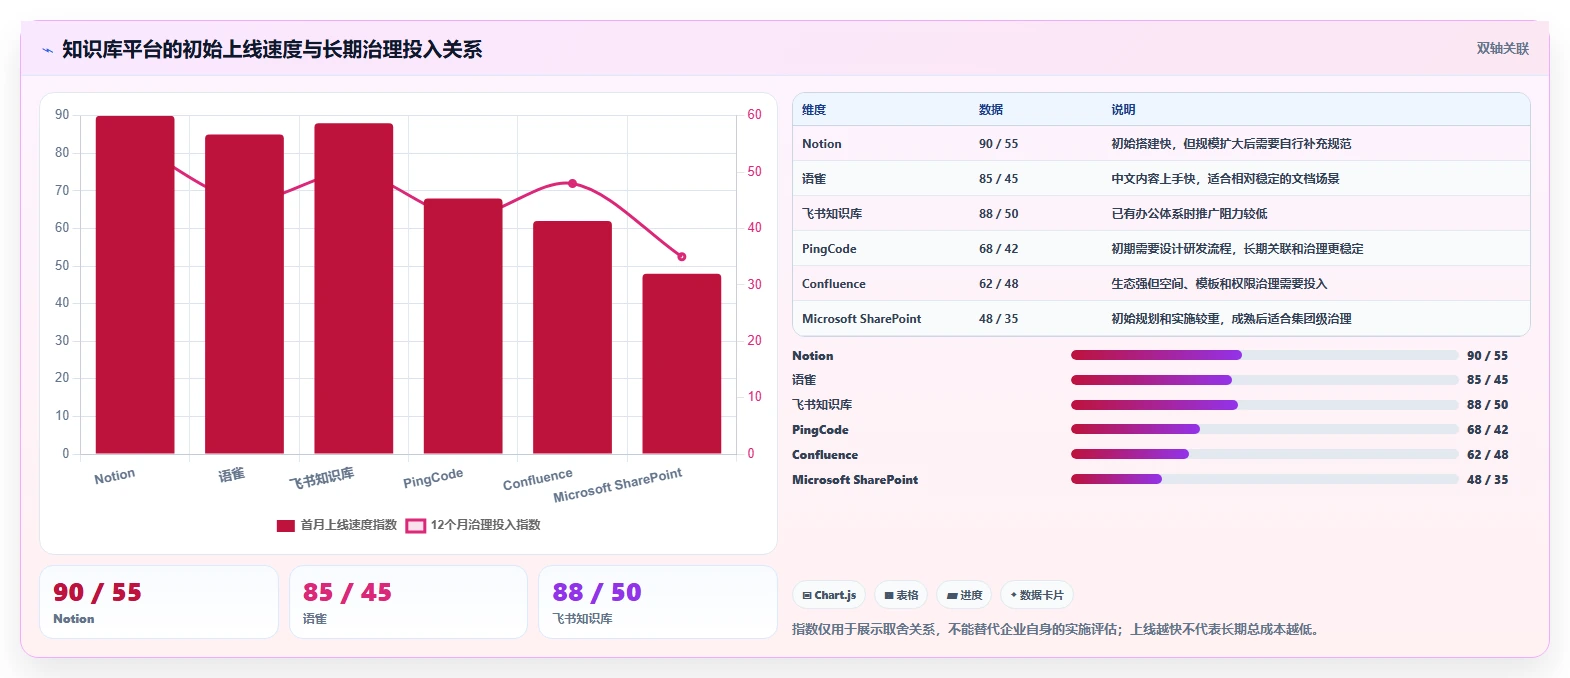Click the PingCode bar in the chart
The height and width of the screenshot is (678, 1570).
click(463, 326)
